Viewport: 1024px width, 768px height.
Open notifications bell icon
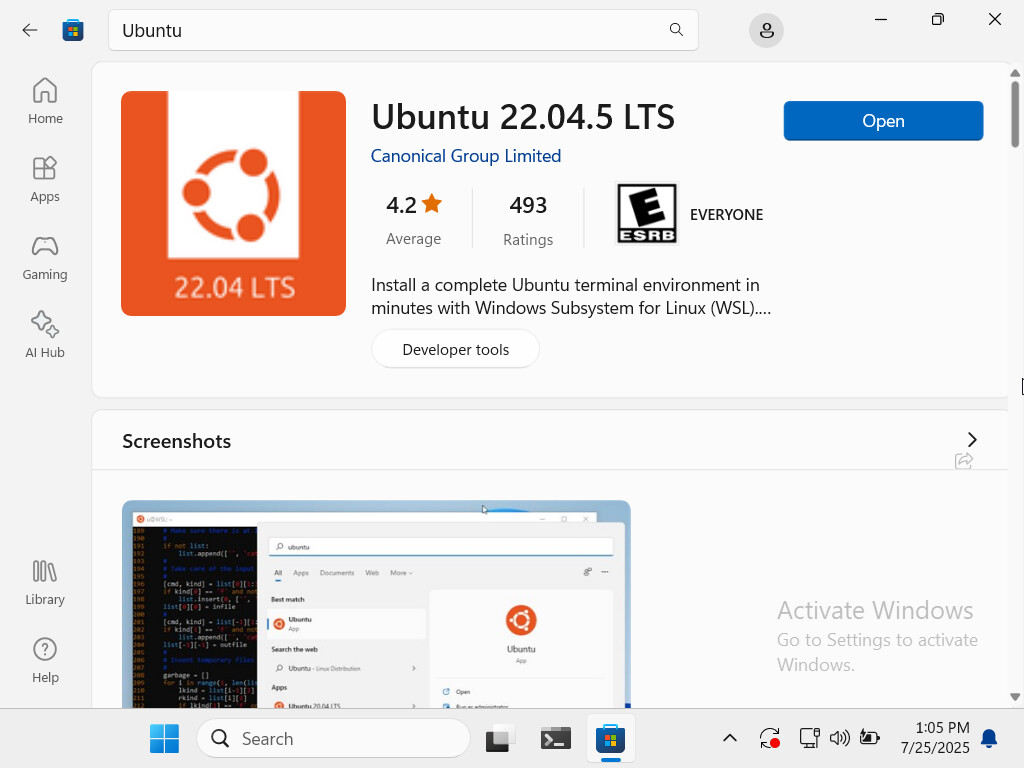[989, 739]
